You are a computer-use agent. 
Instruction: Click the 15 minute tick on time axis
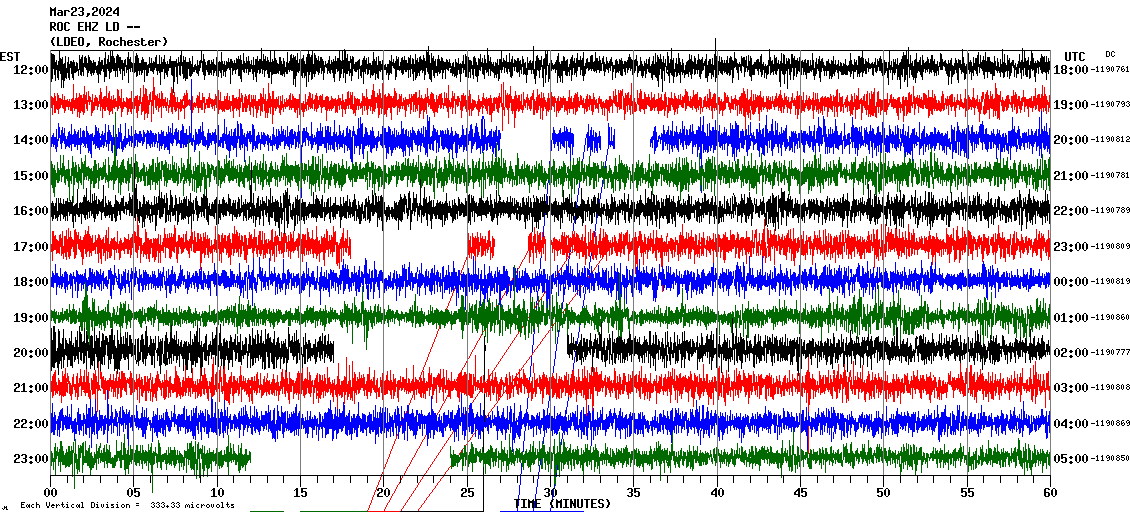click(x=300, y=493)
